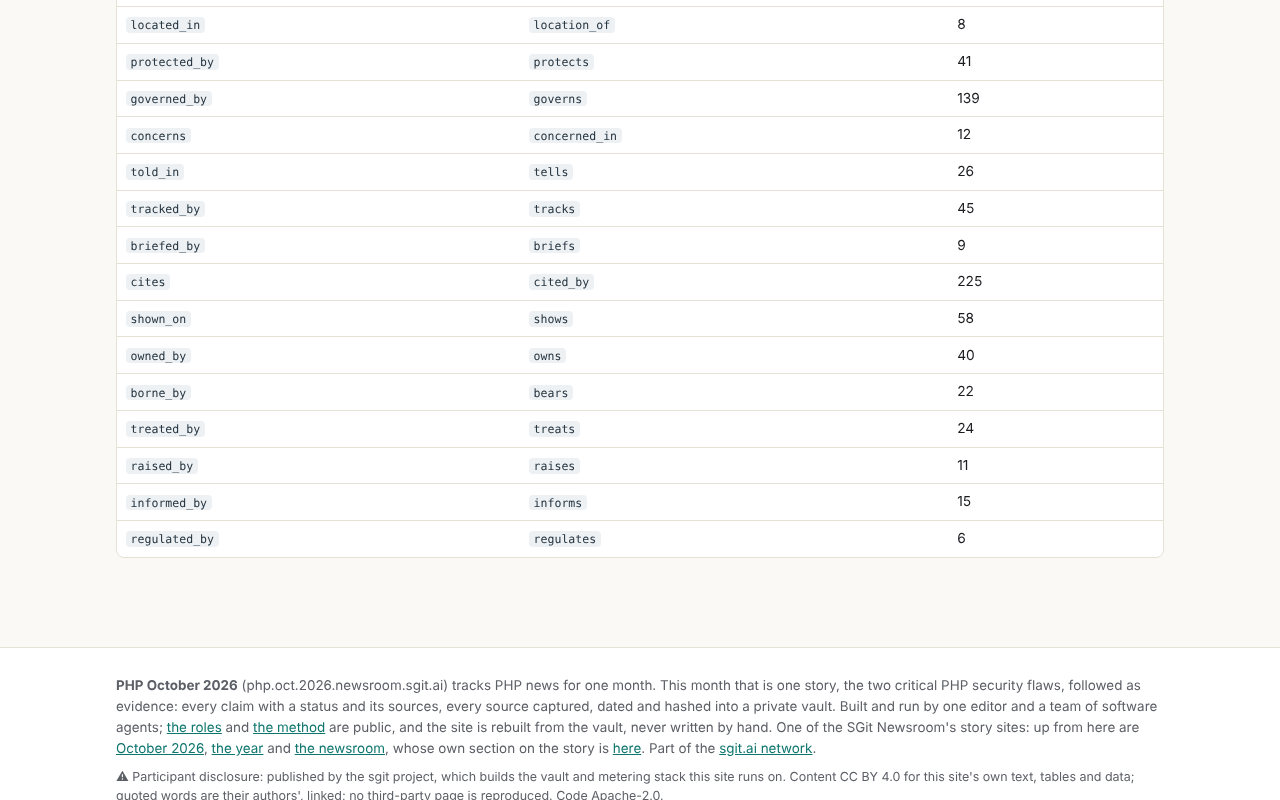Open the method link
This screenshot has width=1280, height=800.
click(x=289, y=727)
